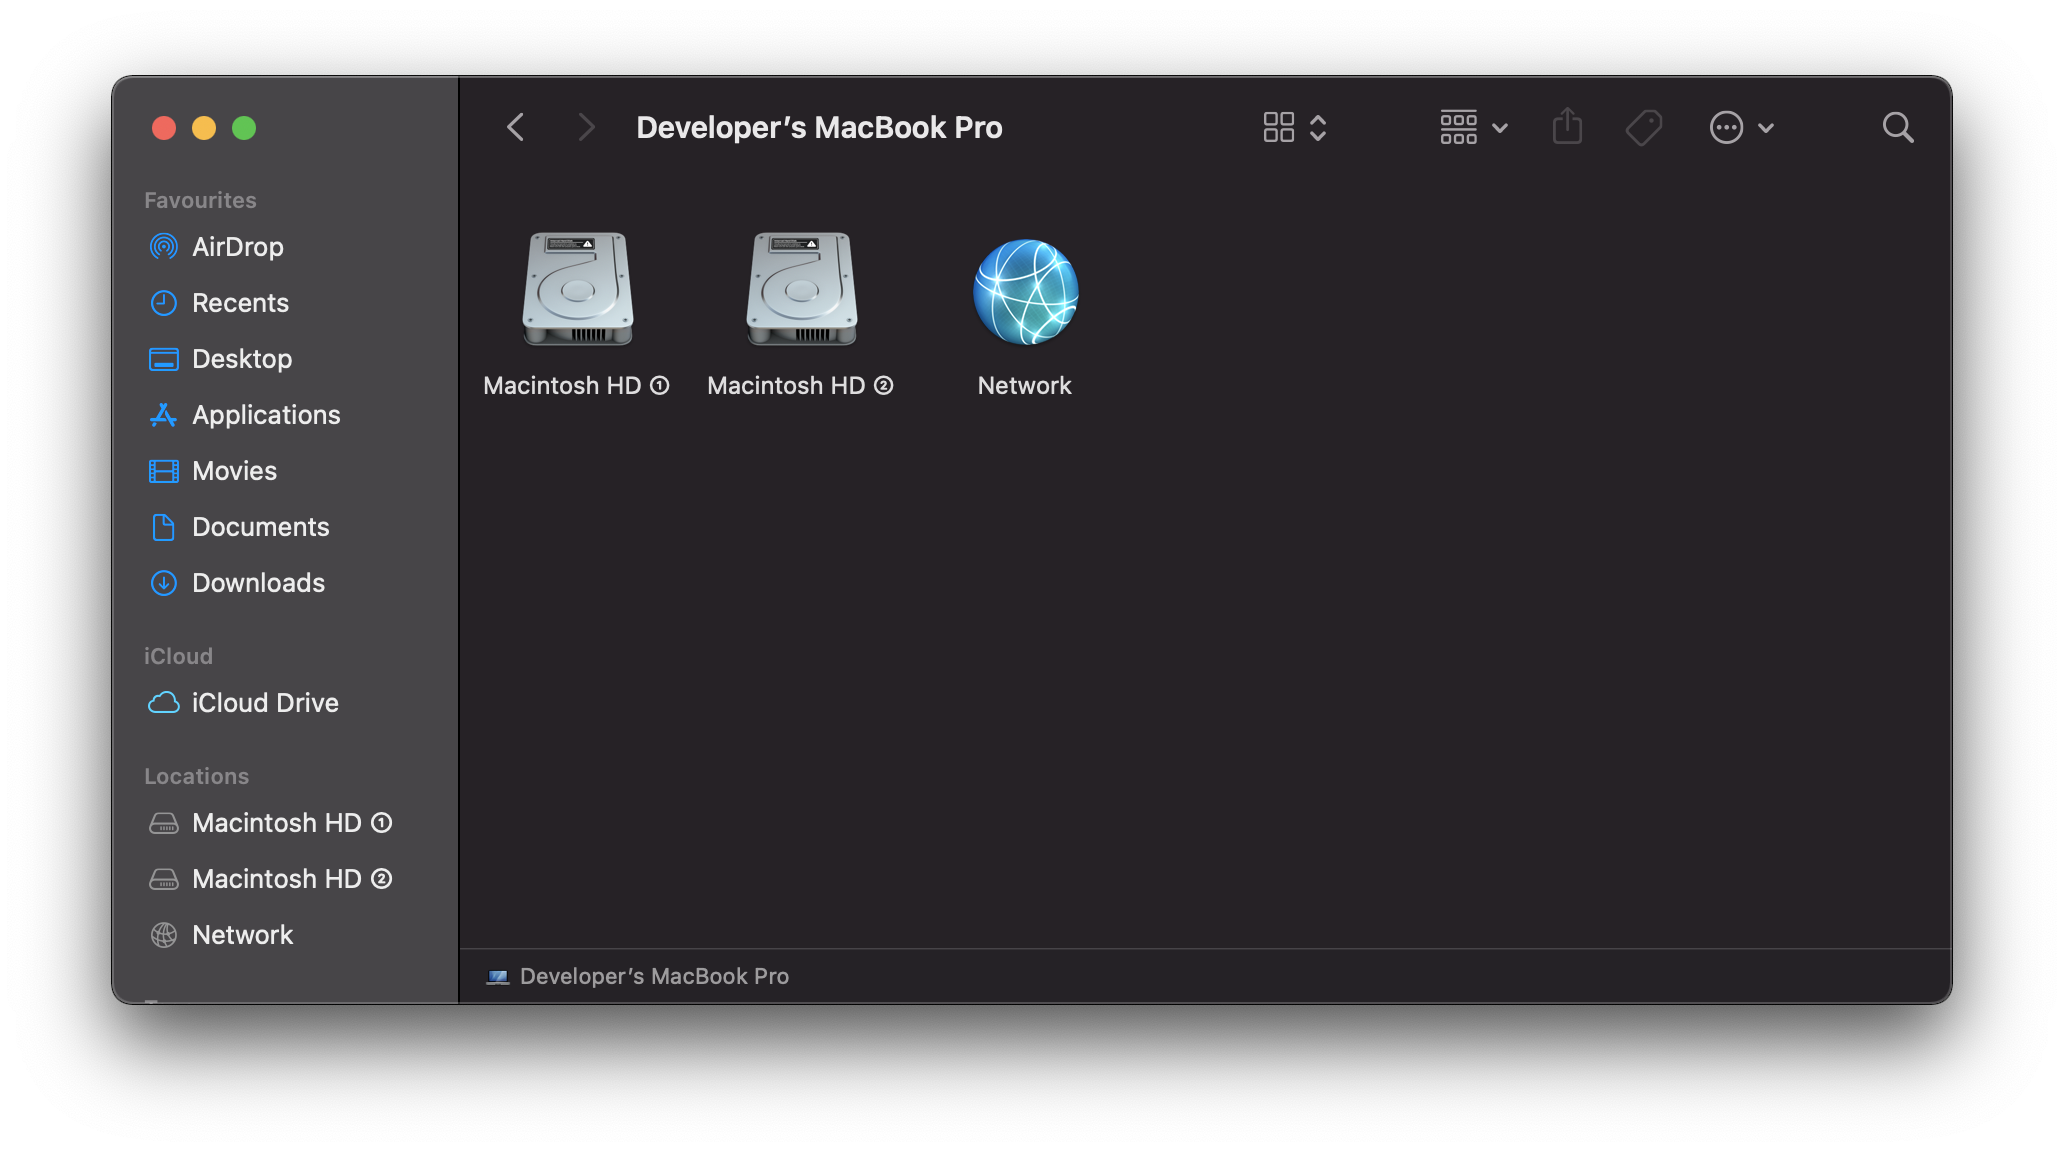Screen dimensions: 2064x1152
Task: Share via the Share toolbar button
Action: pos(1567,126)
